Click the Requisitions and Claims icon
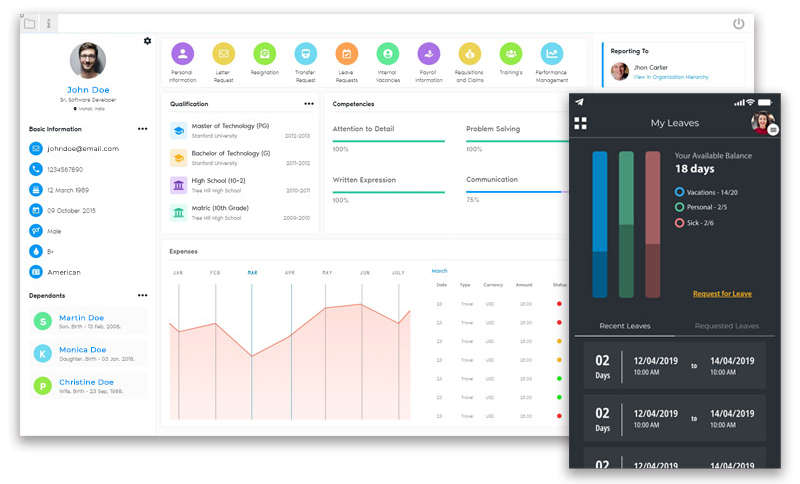 [469, 54]
